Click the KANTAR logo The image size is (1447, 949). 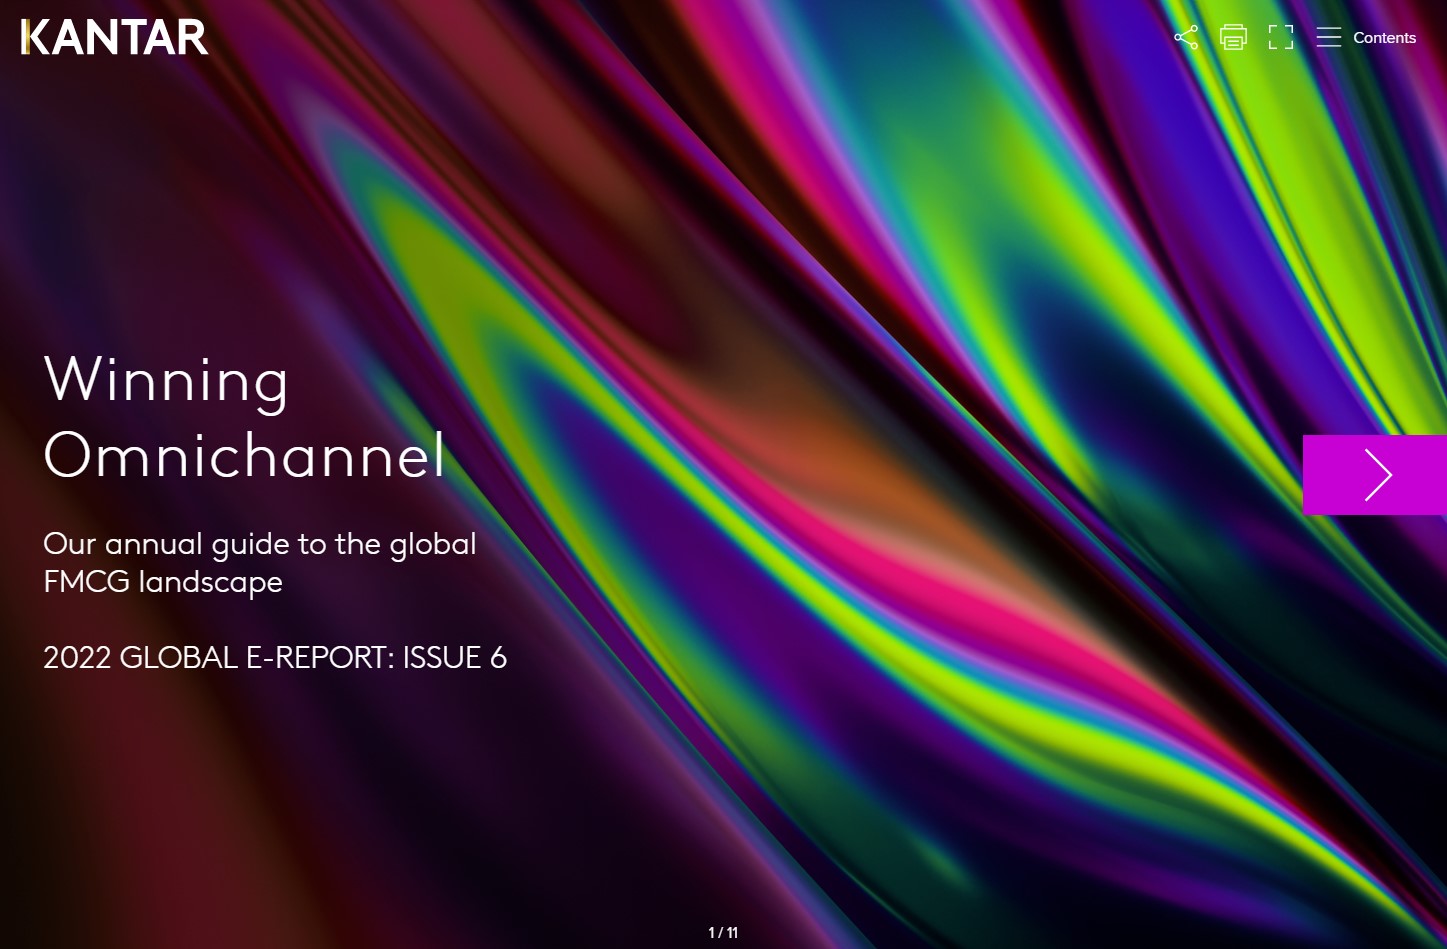[x=114, y=37]
